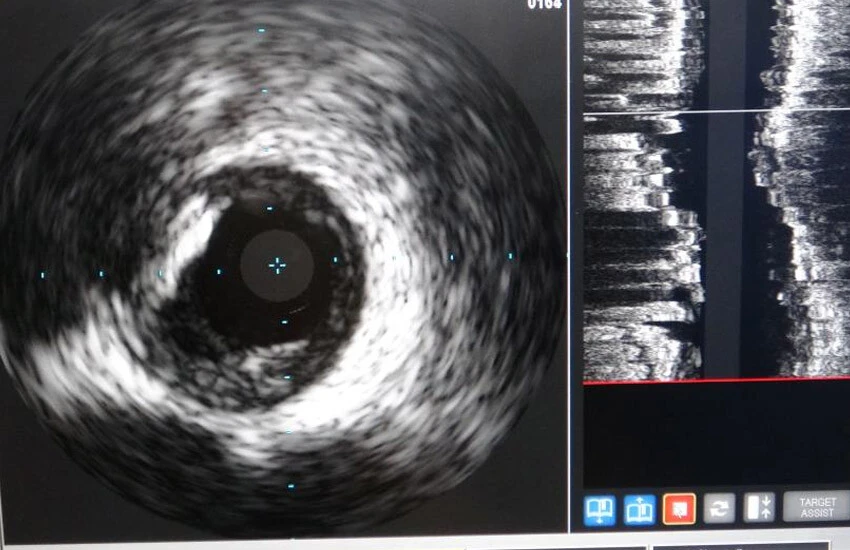Toggle the orange highlighted selection tool icon
This screenshot has height=550, width=850.
click(680, 510)
